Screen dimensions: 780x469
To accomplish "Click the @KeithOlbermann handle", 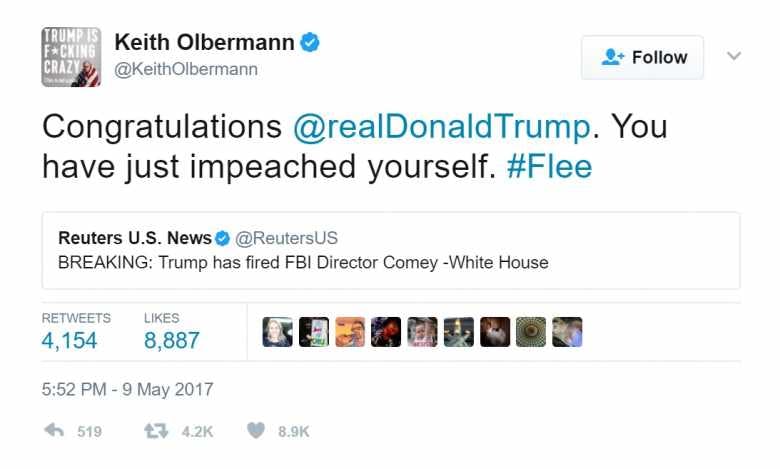I will [186, 69].
